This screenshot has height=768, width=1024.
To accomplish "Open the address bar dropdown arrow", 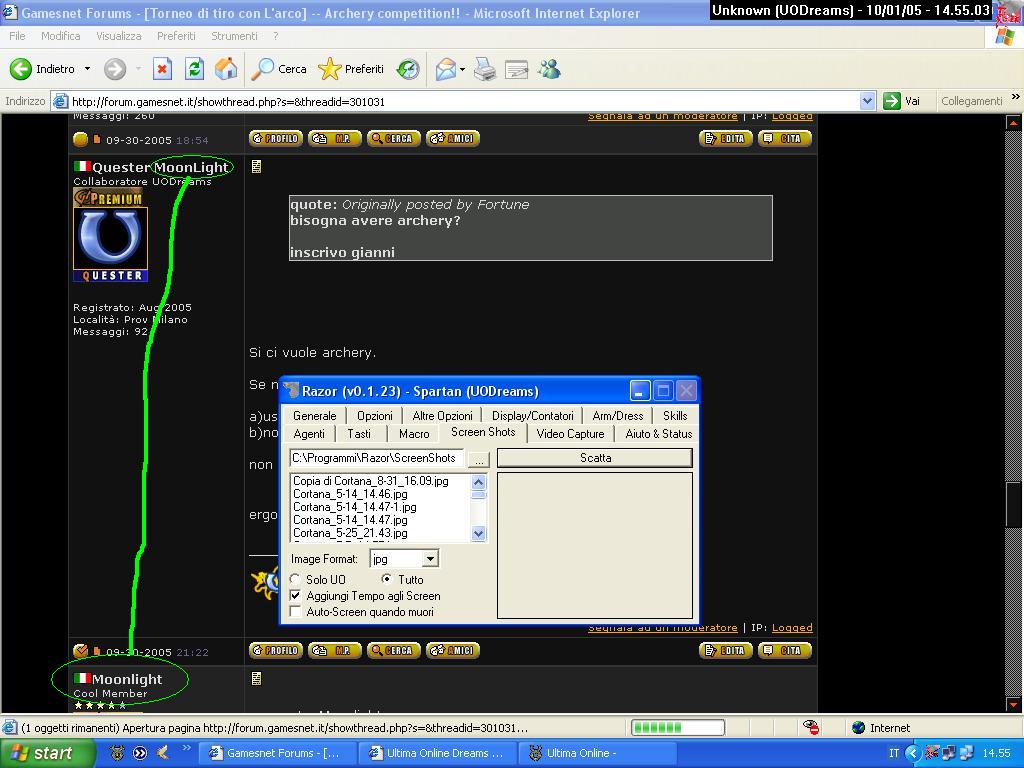I will (867, 101).
